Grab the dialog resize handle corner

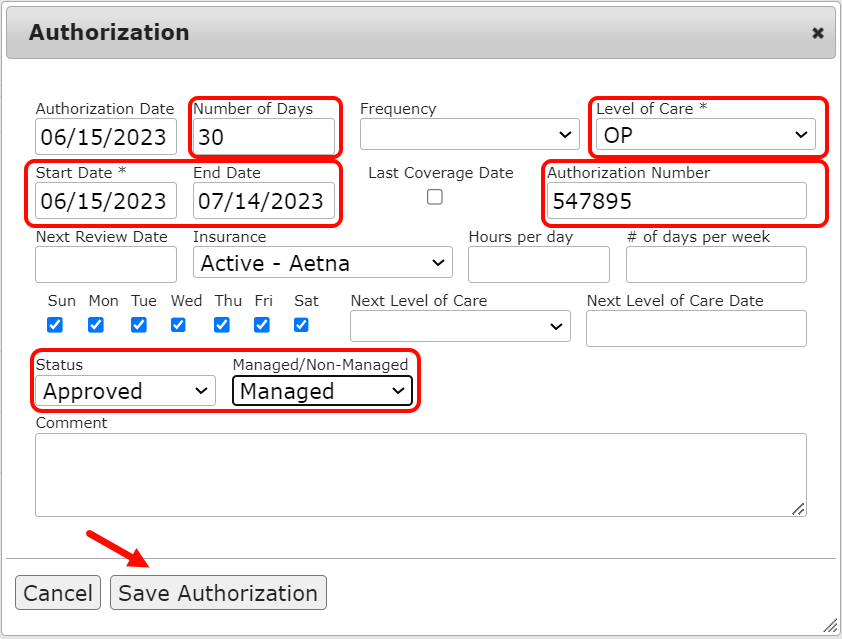[829, 626]
